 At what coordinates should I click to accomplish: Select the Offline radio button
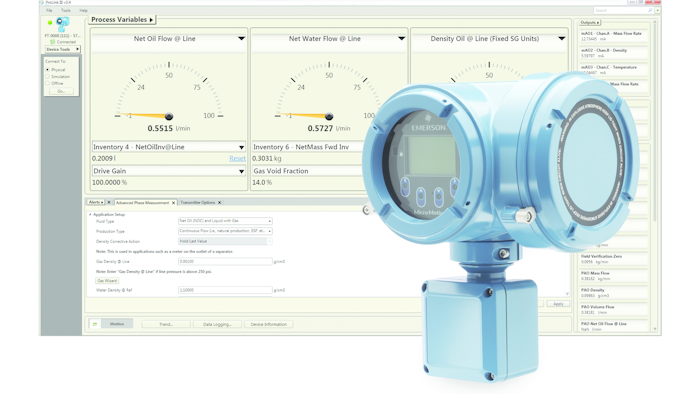pos(48,83)
